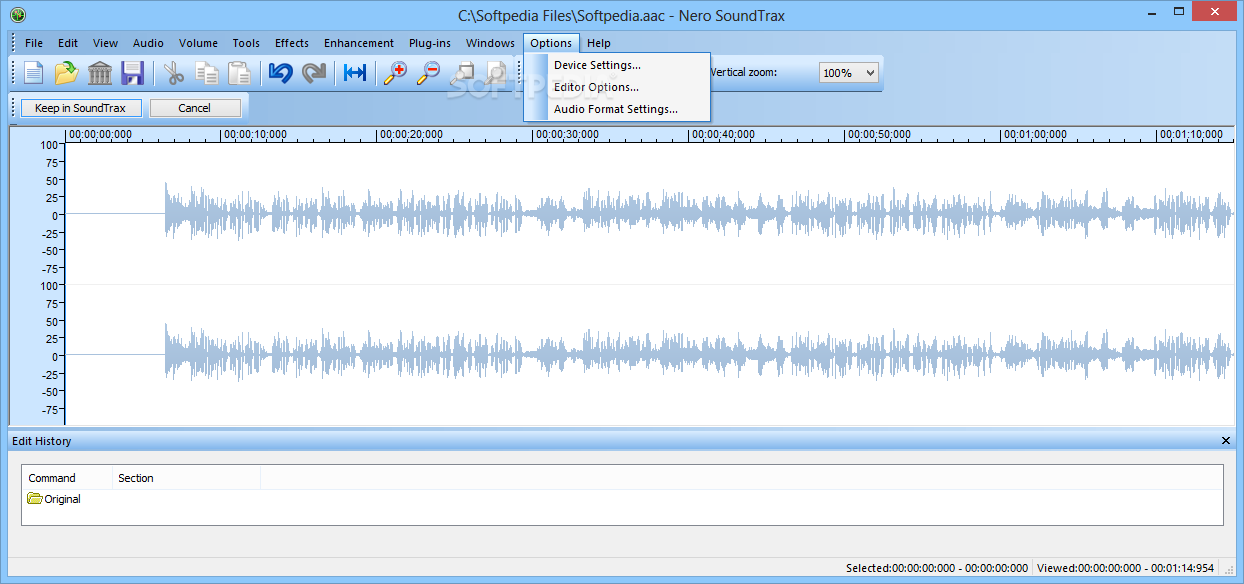The height and width of the screenshot is (584, 1244).
Task: Click the New file icon
Action: pyautogui.click(x=35, y=73)
